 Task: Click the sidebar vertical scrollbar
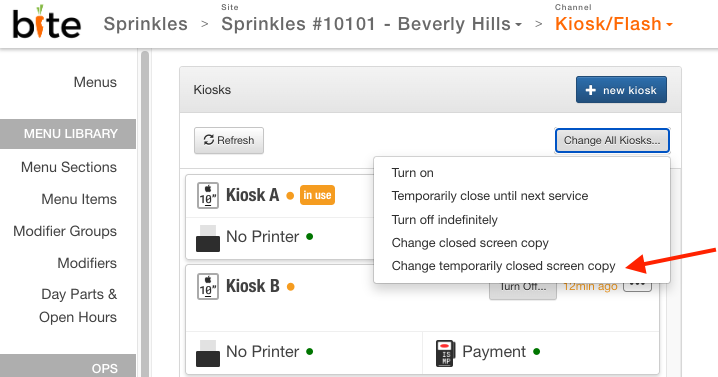[145, 213]
